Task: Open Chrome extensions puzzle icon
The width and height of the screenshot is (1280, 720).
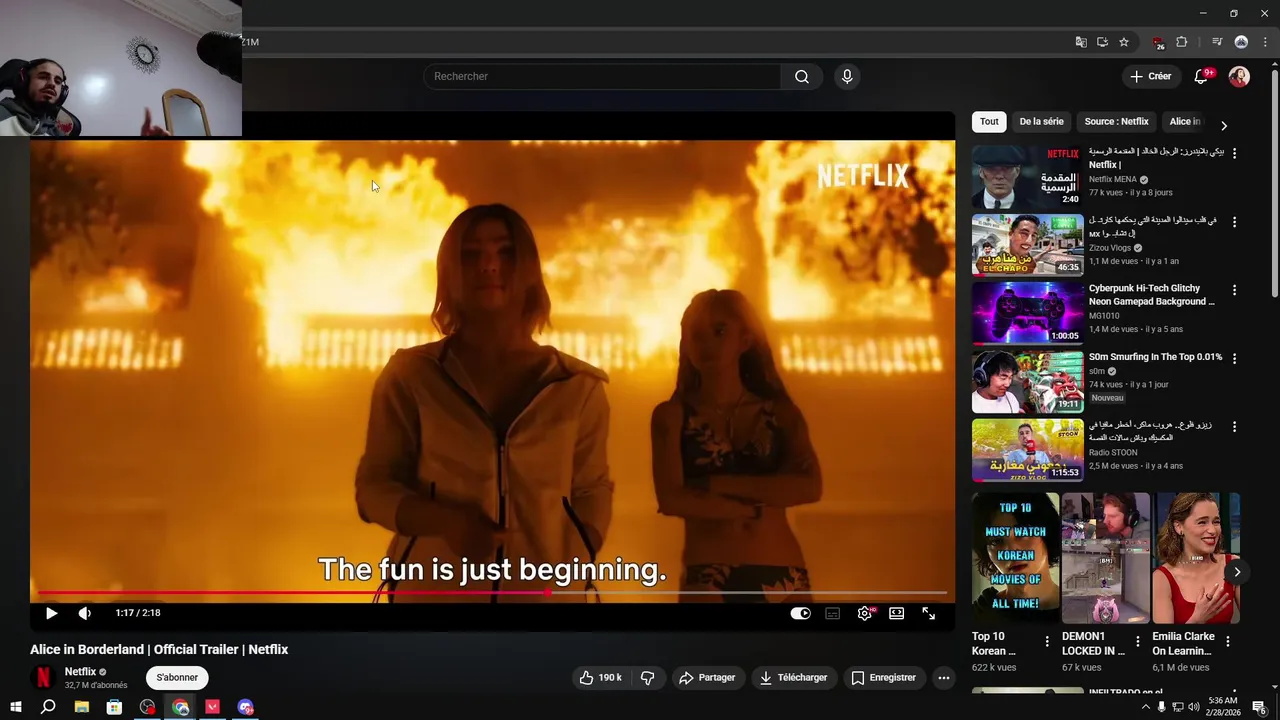Action: [x=1181, y=42]
